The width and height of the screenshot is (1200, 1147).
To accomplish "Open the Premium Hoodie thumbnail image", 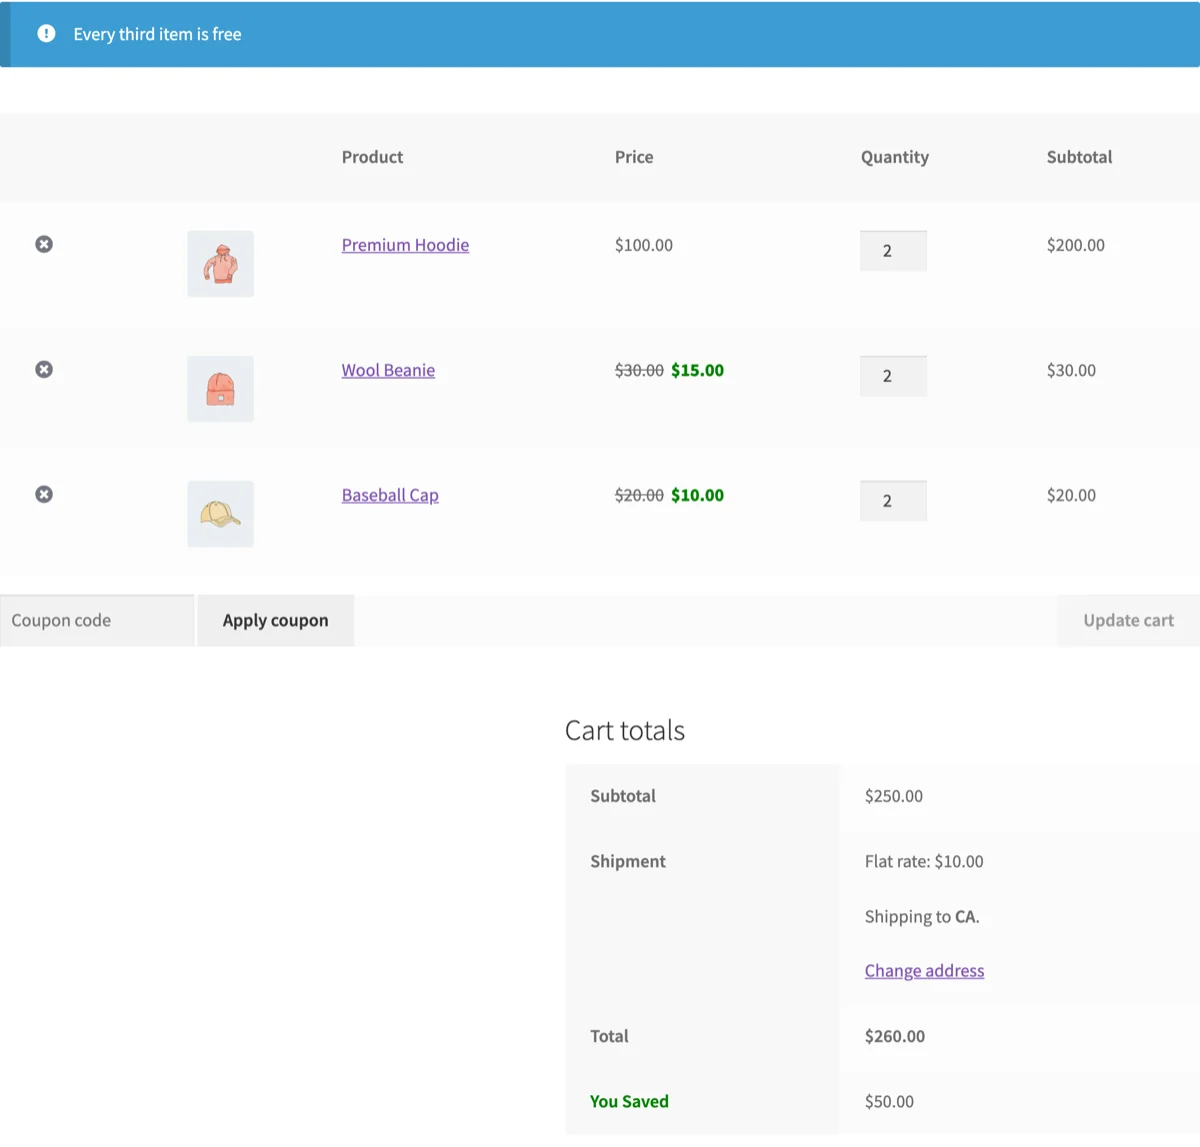I will (x=220, y=264).
